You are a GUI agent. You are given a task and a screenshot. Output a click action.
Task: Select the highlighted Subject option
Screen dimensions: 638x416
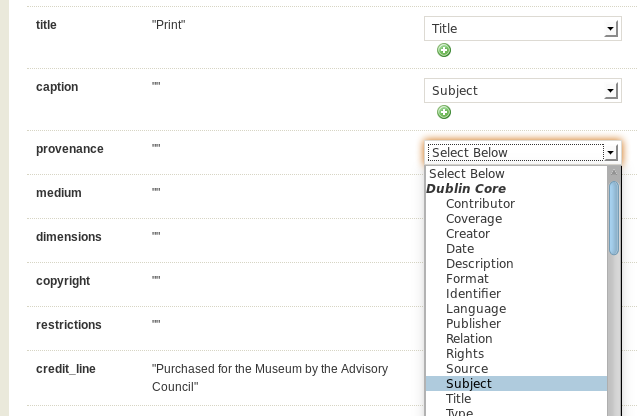click(516, 383)
